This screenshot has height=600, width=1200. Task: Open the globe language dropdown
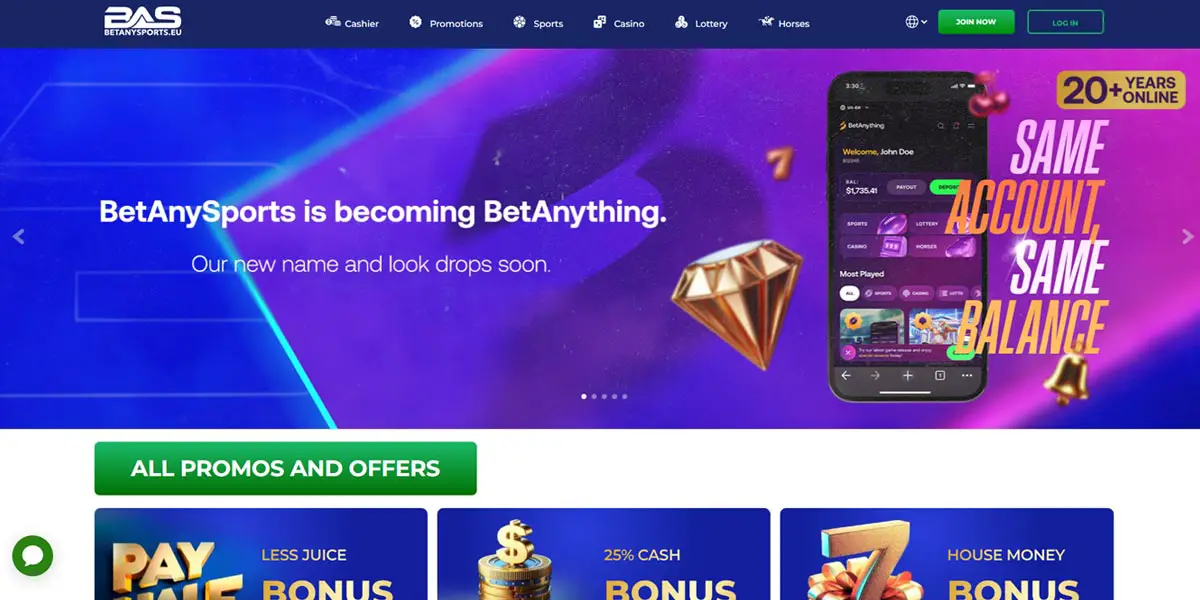click(x=916, y=22)
